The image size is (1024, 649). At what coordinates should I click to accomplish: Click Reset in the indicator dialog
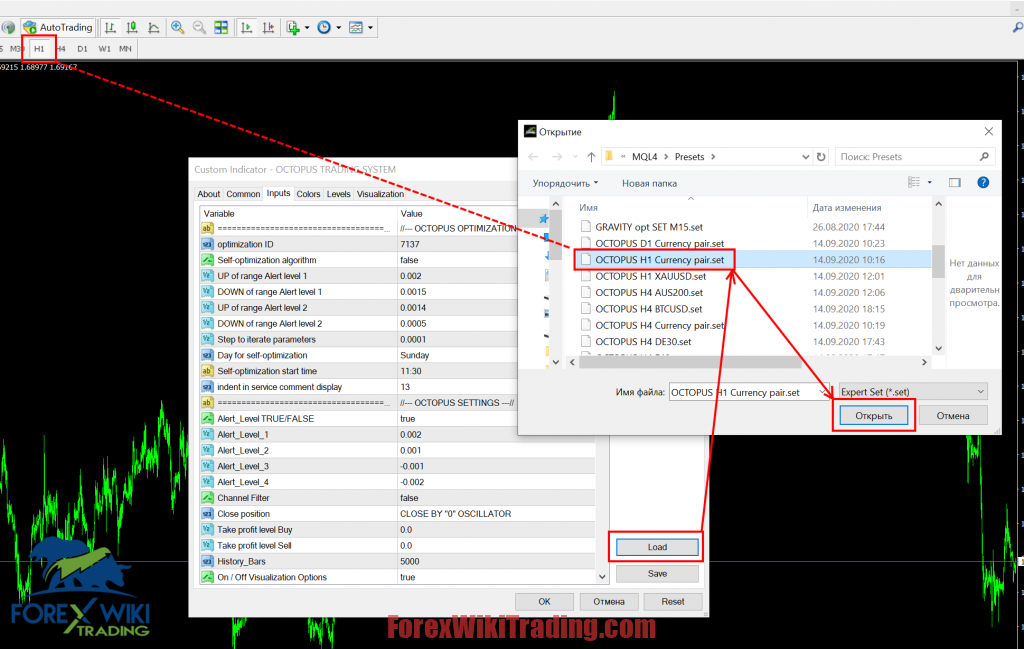(x=673, y=601)
